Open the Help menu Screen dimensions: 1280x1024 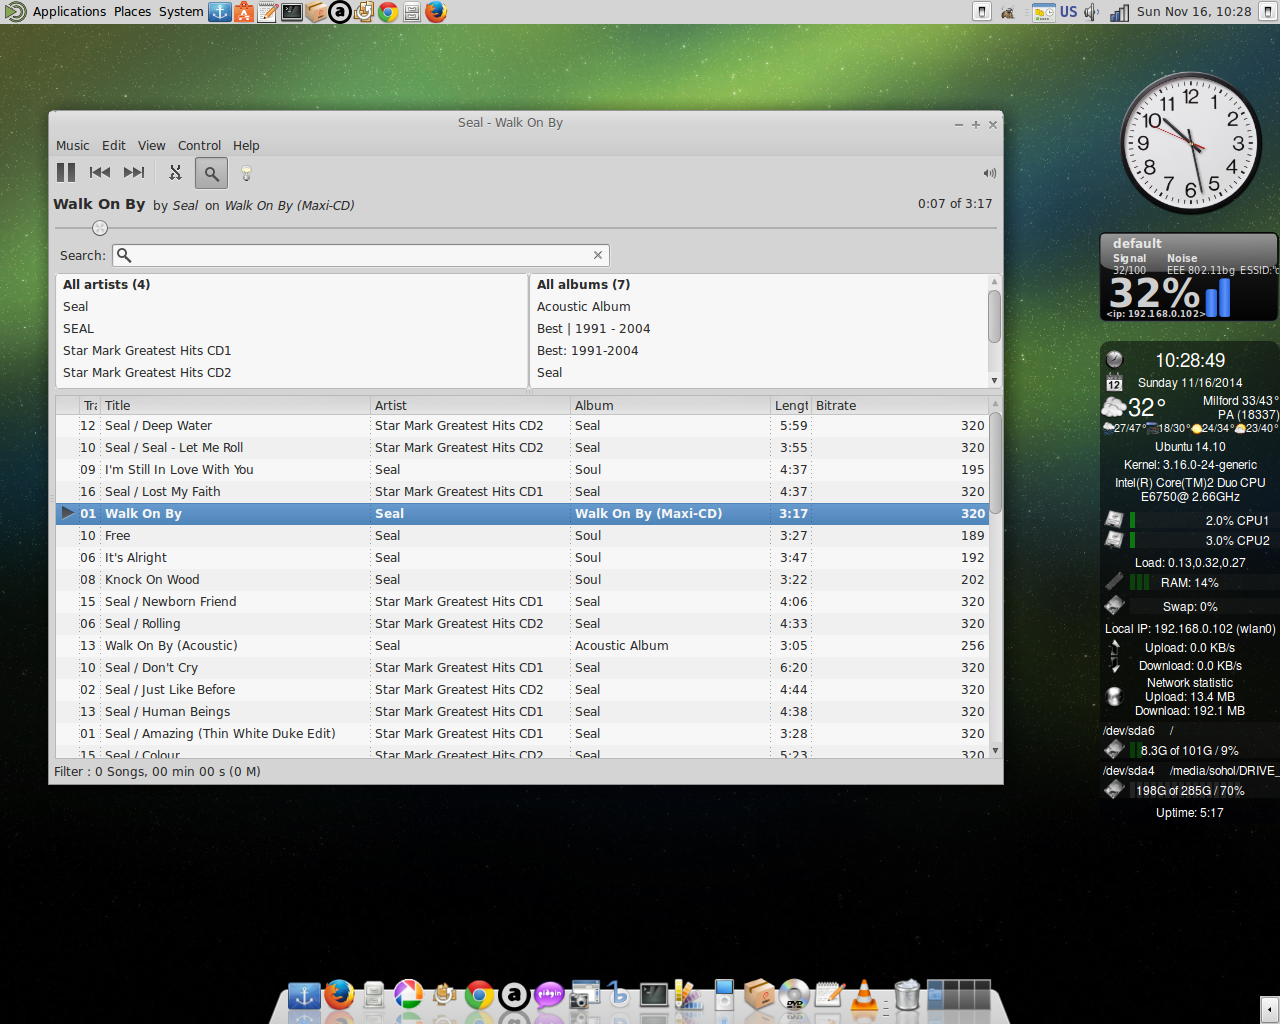tap(246, 146)
